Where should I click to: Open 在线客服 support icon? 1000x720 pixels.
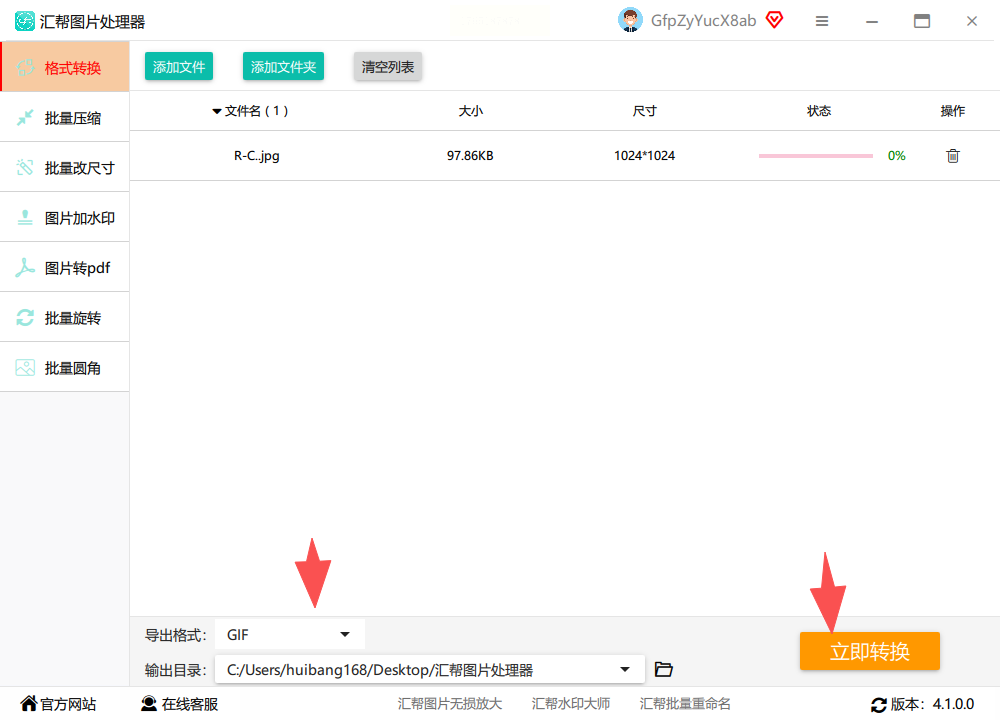(x=149, y=703)
